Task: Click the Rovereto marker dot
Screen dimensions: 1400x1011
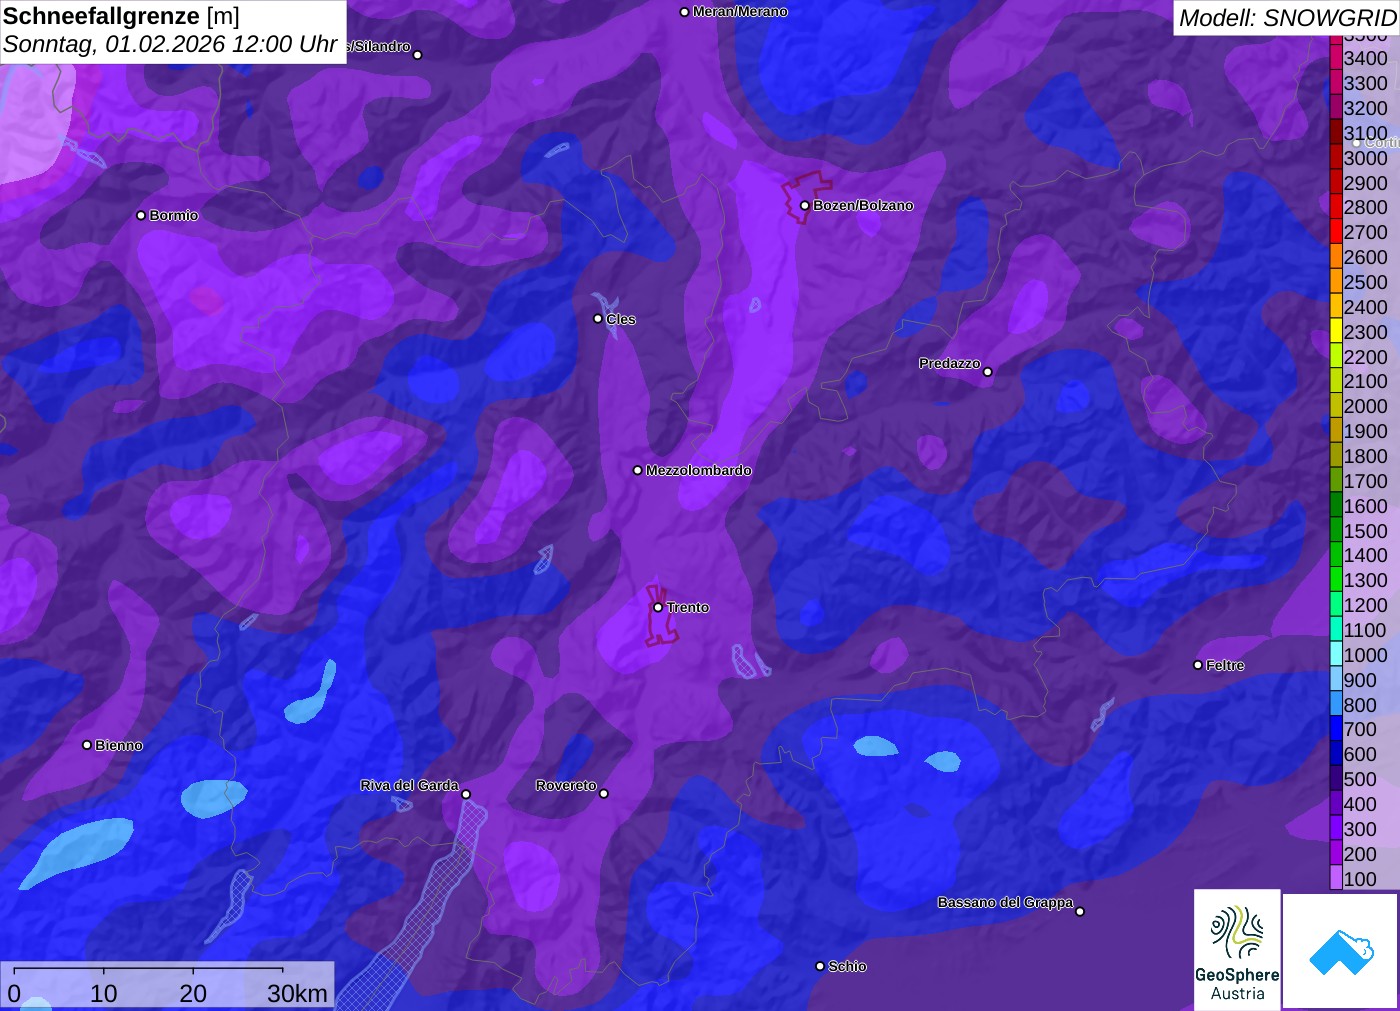Action: pyautogui.click(x=604, y=794)
